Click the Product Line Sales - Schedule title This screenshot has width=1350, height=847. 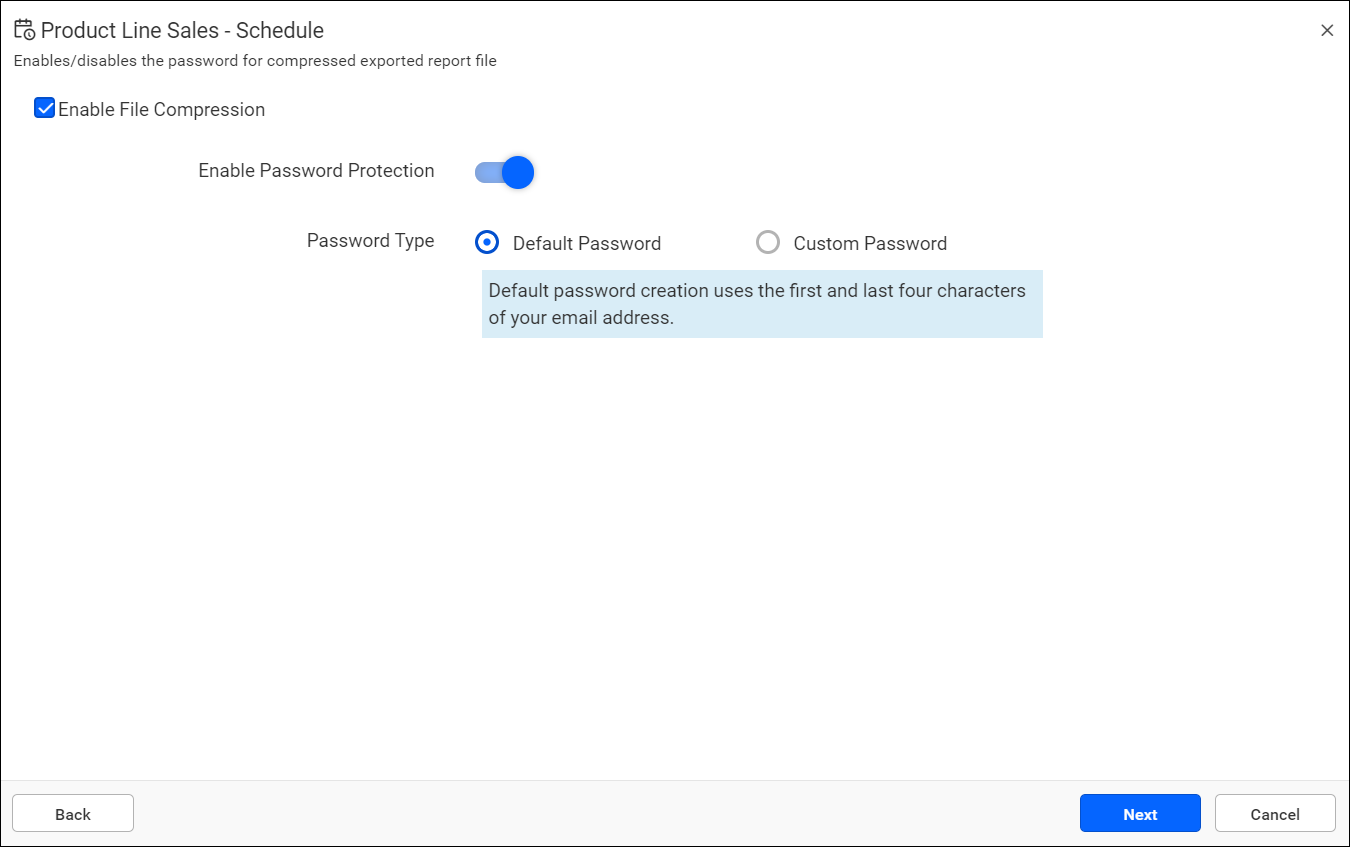point(182,31)
